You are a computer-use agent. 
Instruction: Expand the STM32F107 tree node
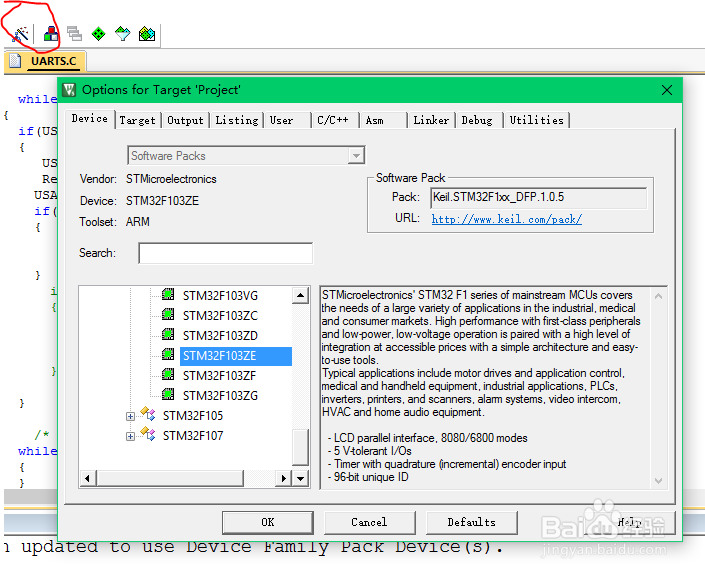tap(130, 436)
